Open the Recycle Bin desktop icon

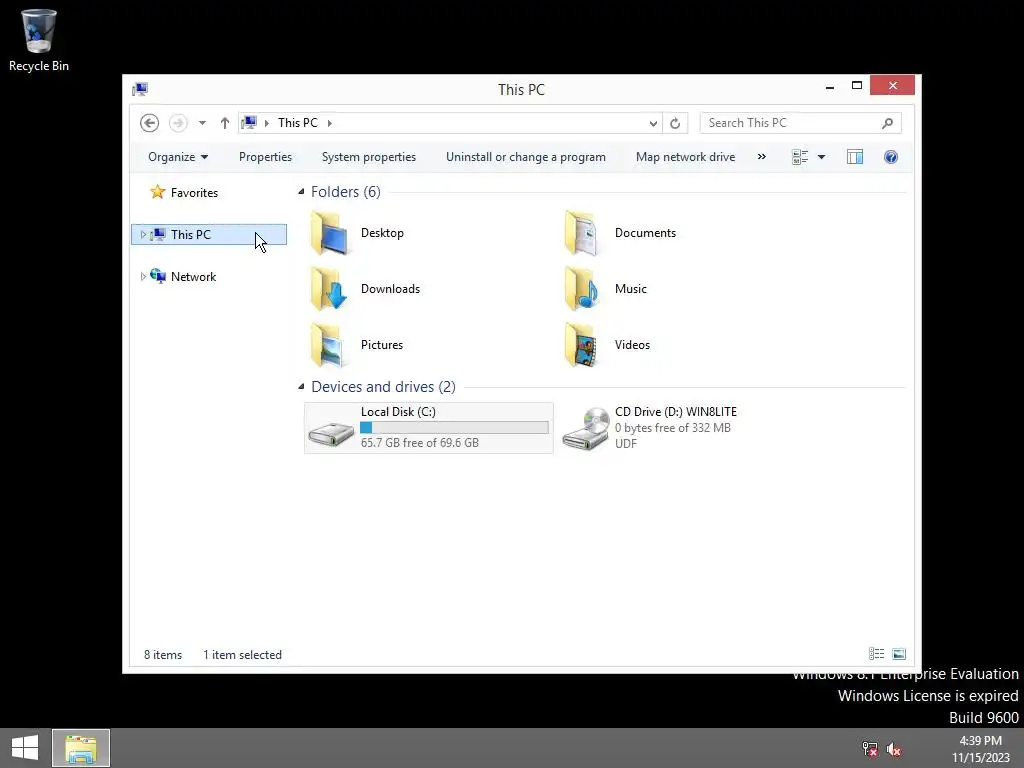click(39, 39)
